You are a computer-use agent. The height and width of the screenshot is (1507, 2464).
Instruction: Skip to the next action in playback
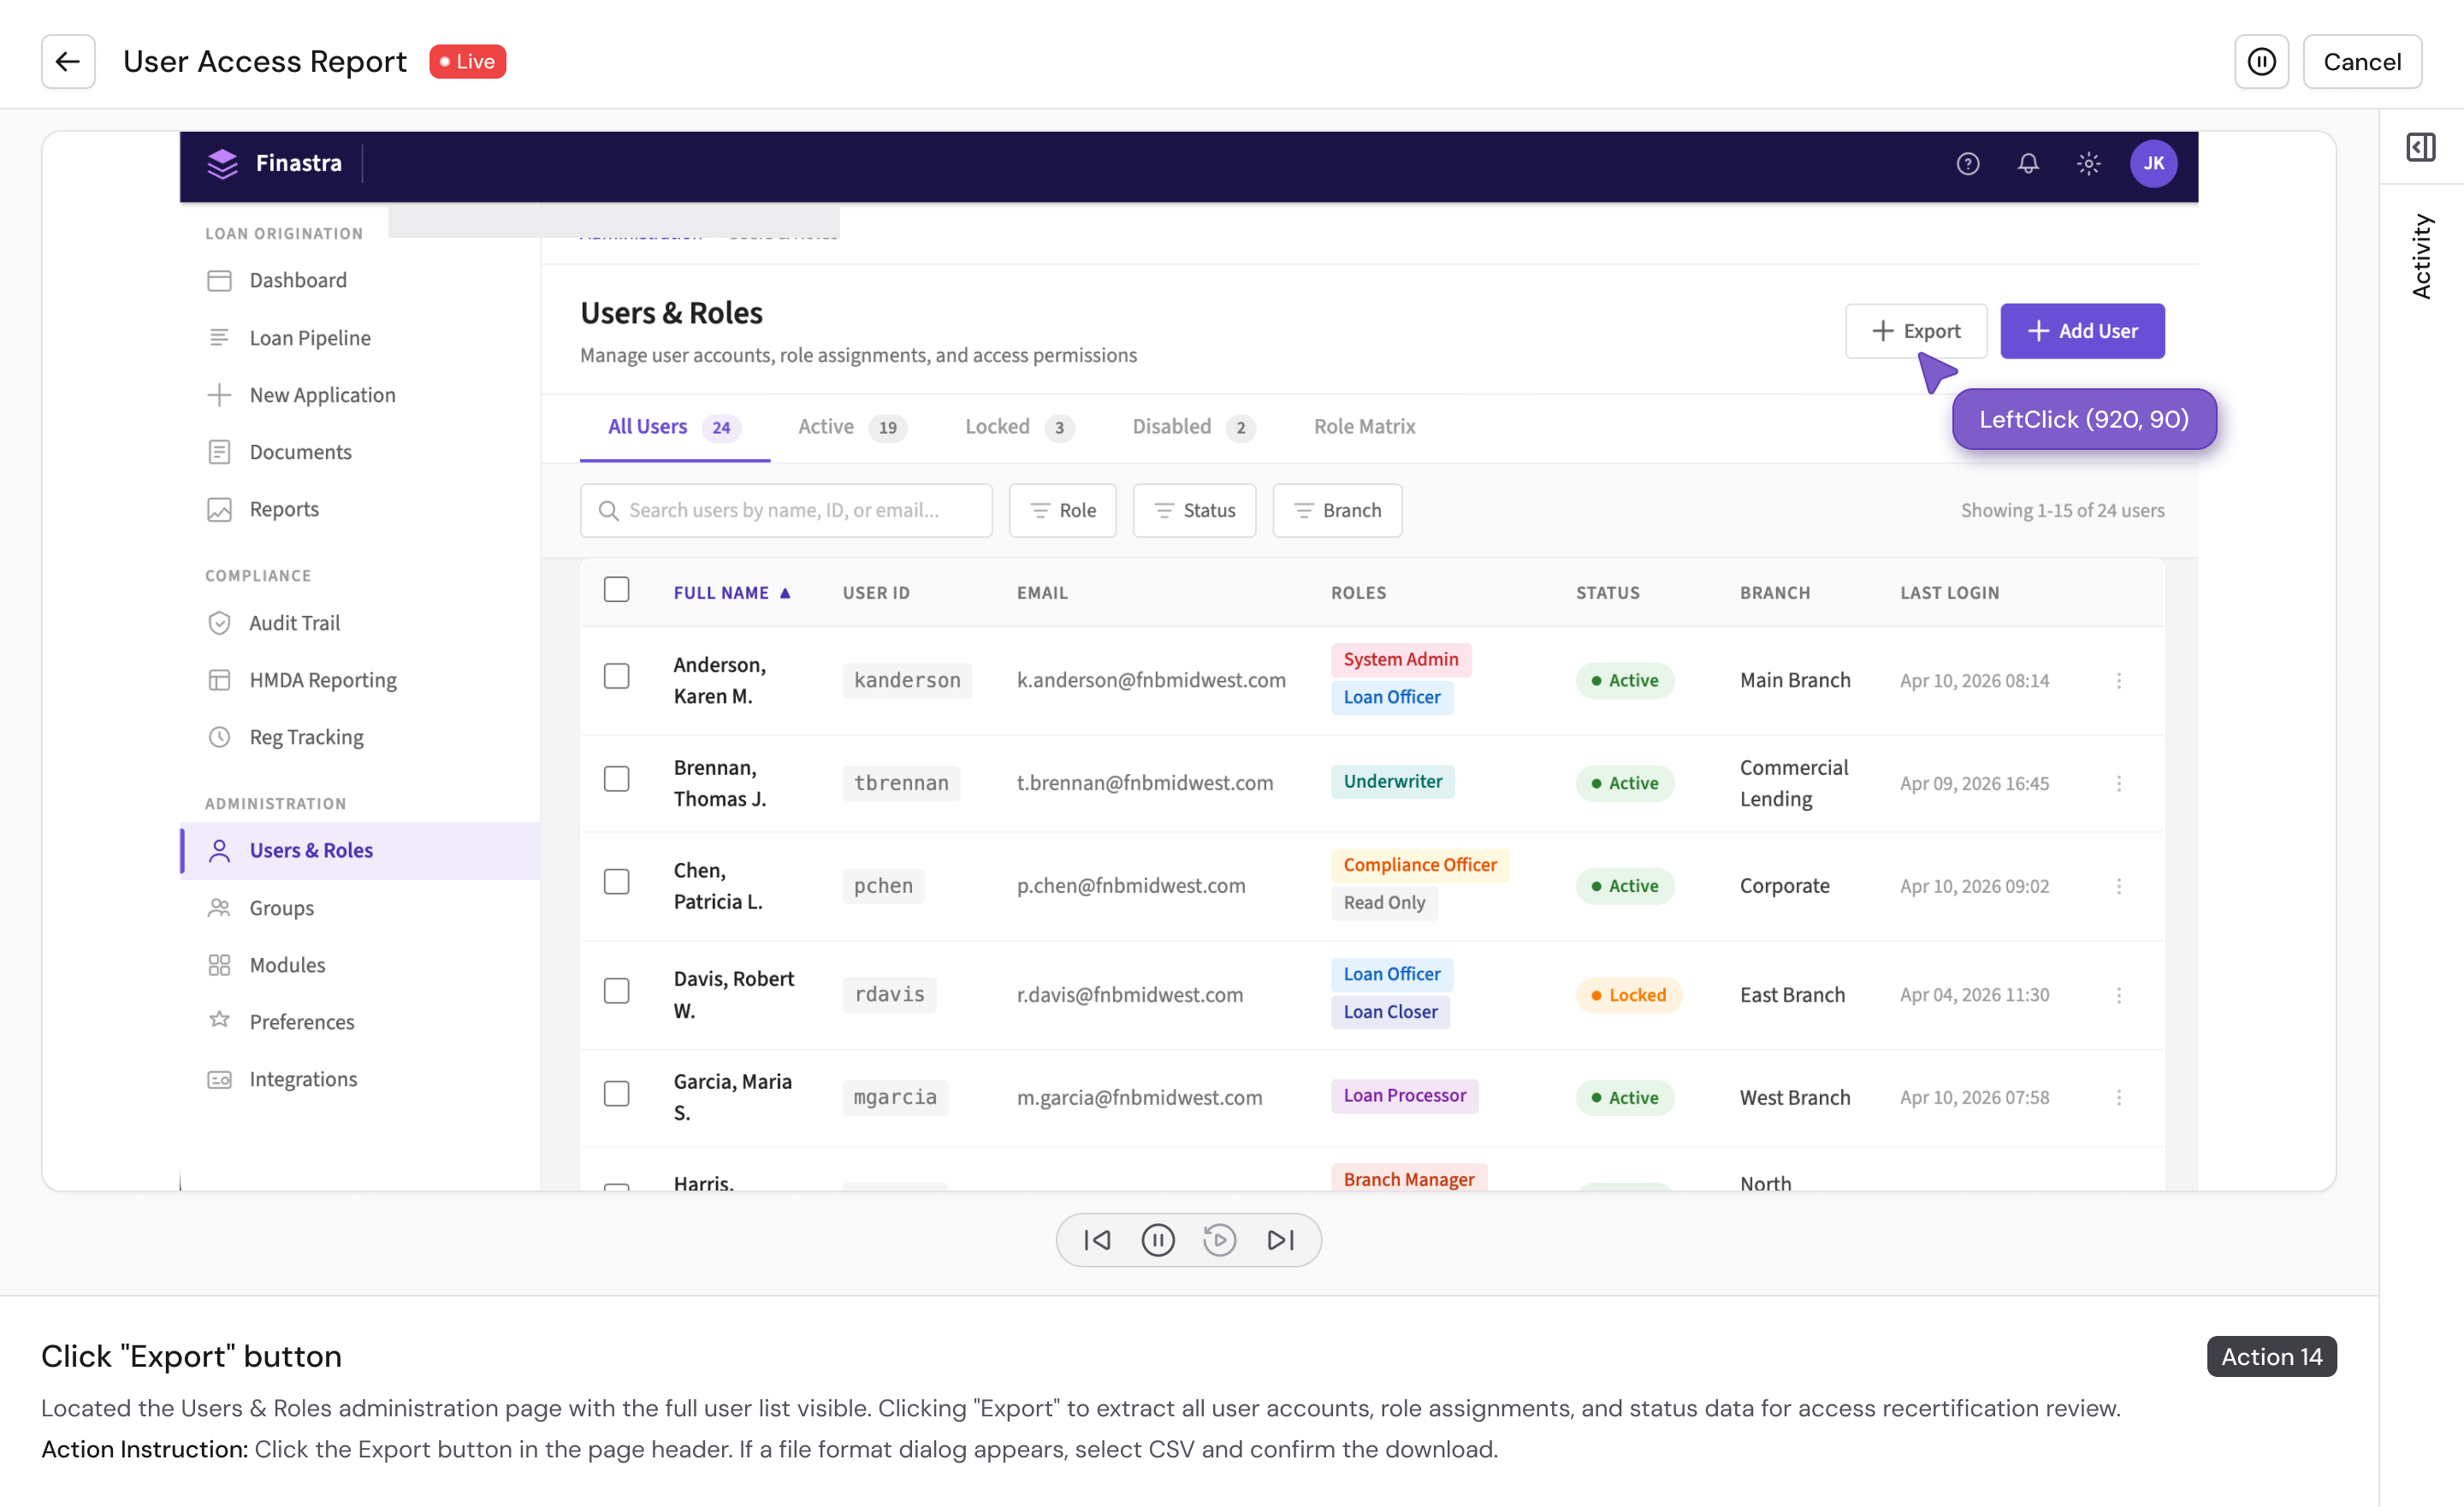pyautogui.click(x=1280, y=1240)
